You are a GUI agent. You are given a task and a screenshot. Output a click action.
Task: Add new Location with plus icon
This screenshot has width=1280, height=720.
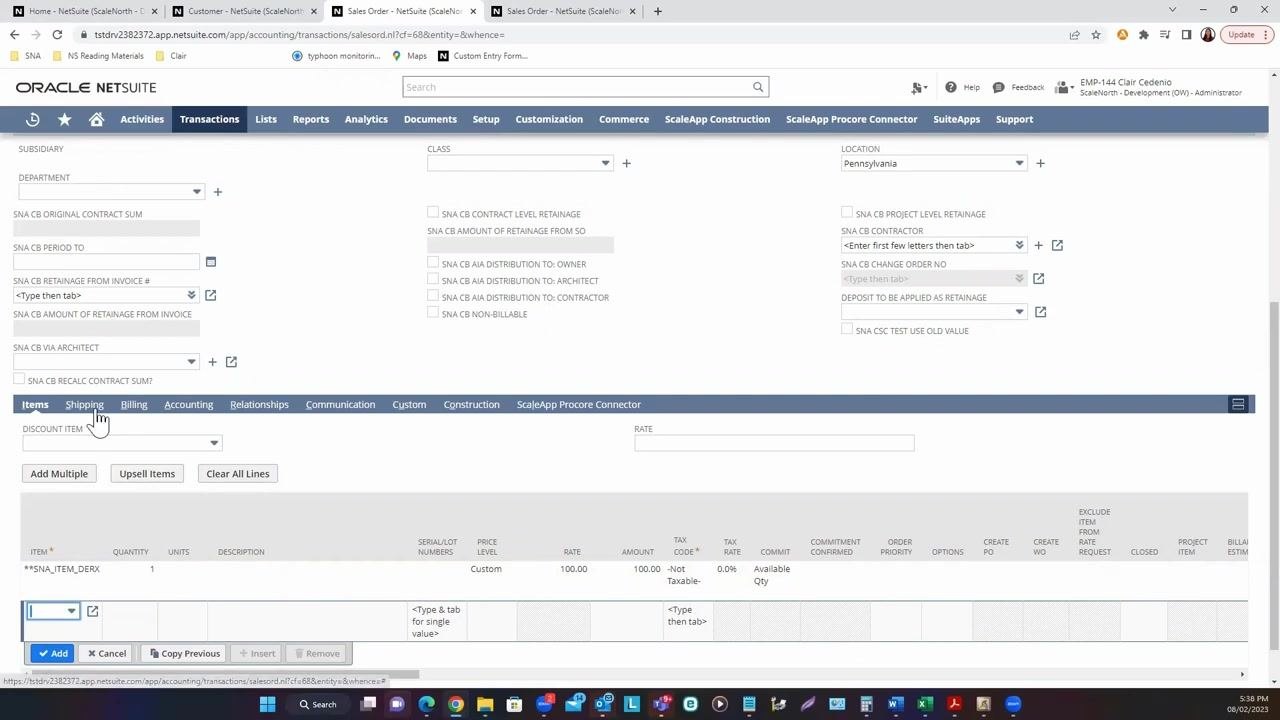pyautogui.click(x=1040, y=163)
